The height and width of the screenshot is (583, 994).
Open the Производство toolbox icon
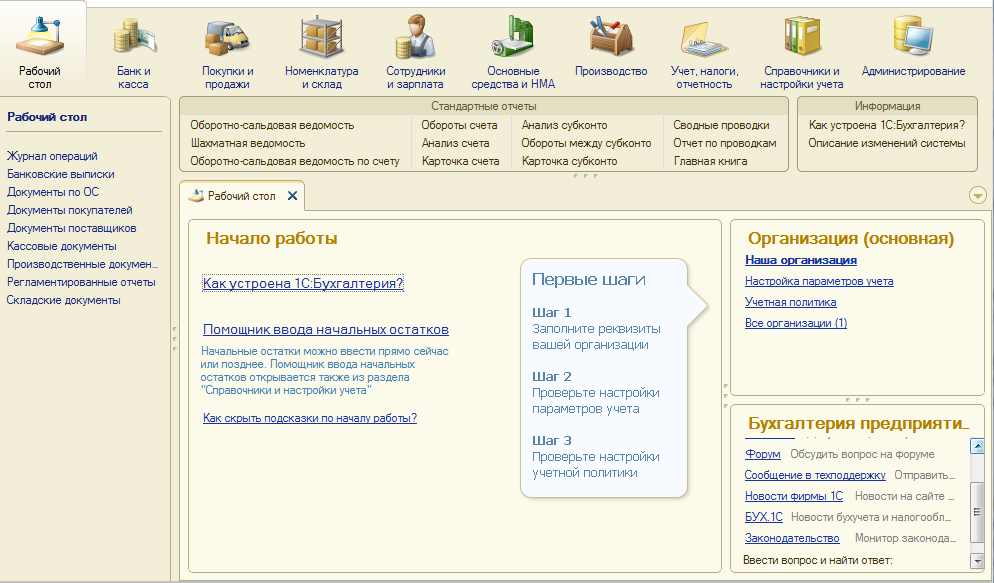pyautogui.click(x=610, y=37)
